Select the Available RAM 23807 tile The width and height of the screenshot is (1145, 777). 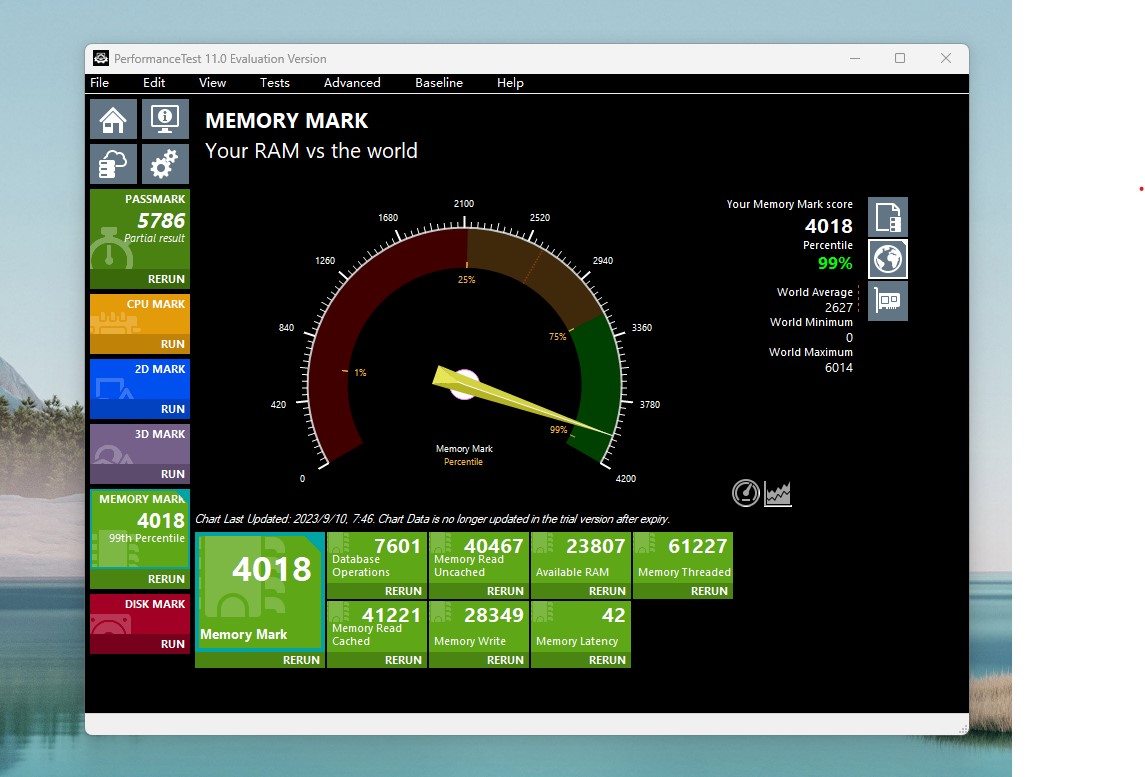tap(581, 558)
